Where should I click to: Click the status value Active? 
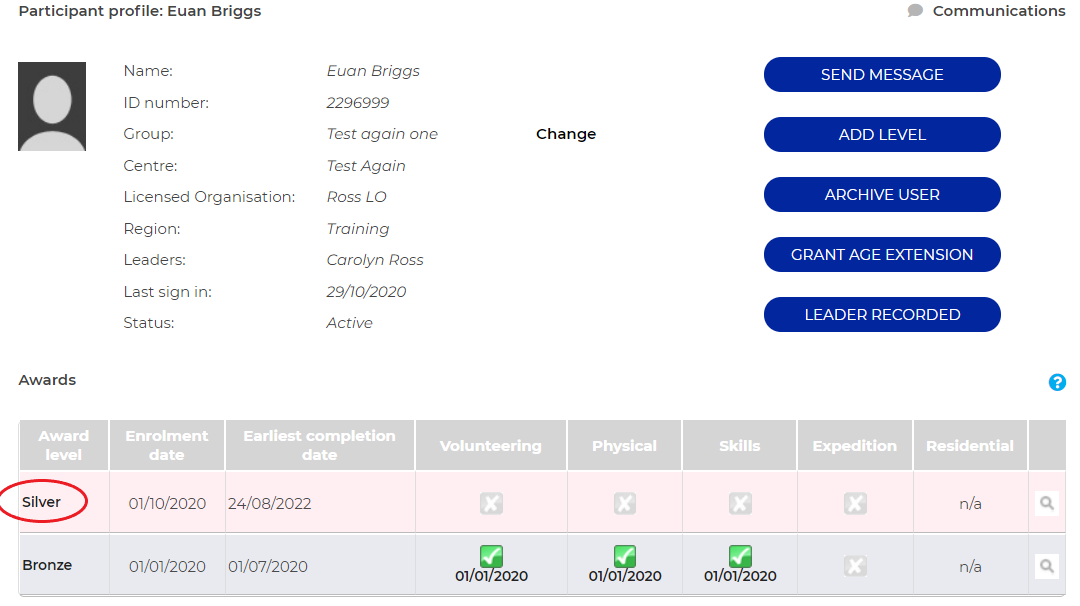click(x=349, y=323)
